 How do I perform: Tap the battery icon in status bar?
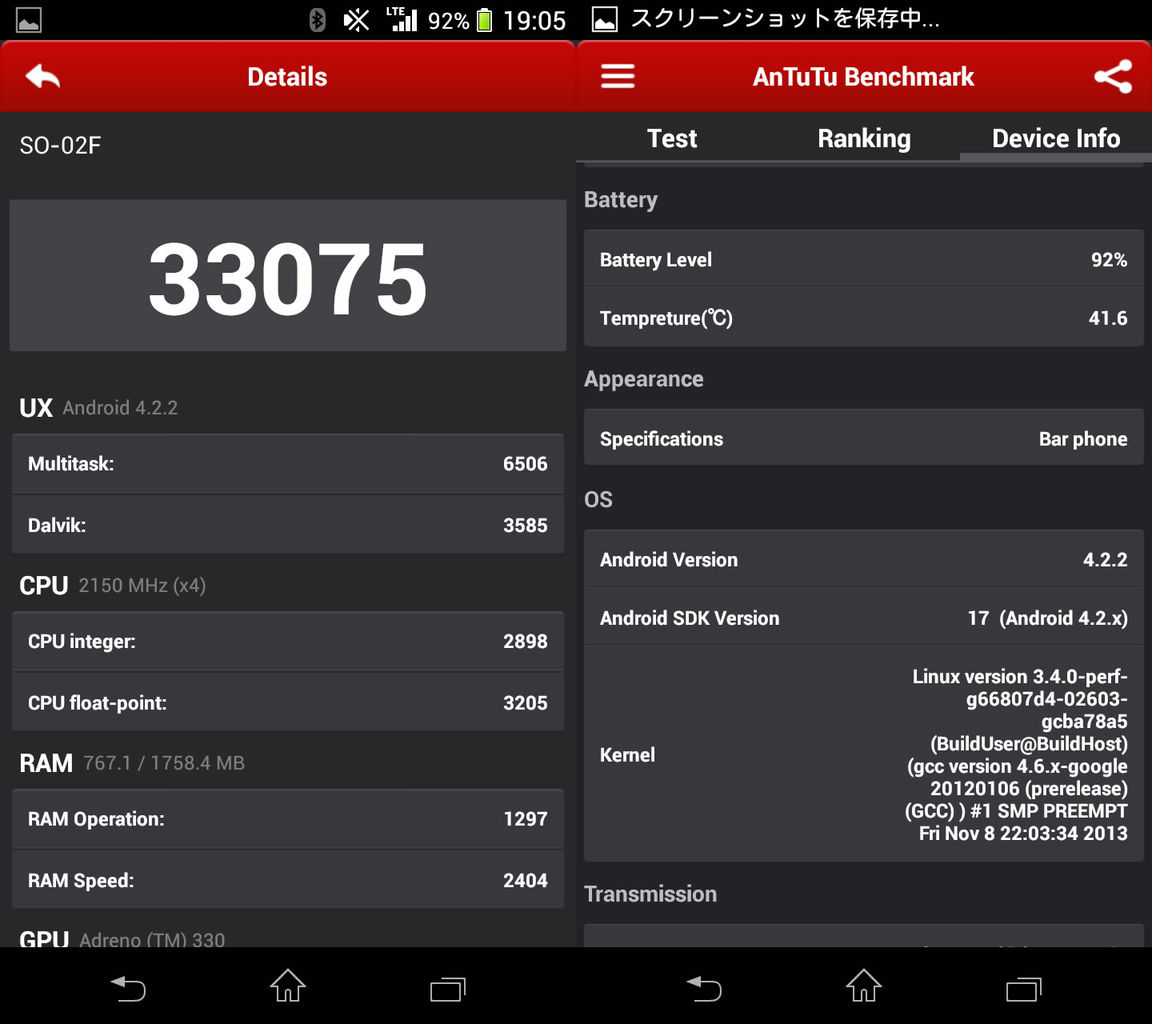coord(484,20)
